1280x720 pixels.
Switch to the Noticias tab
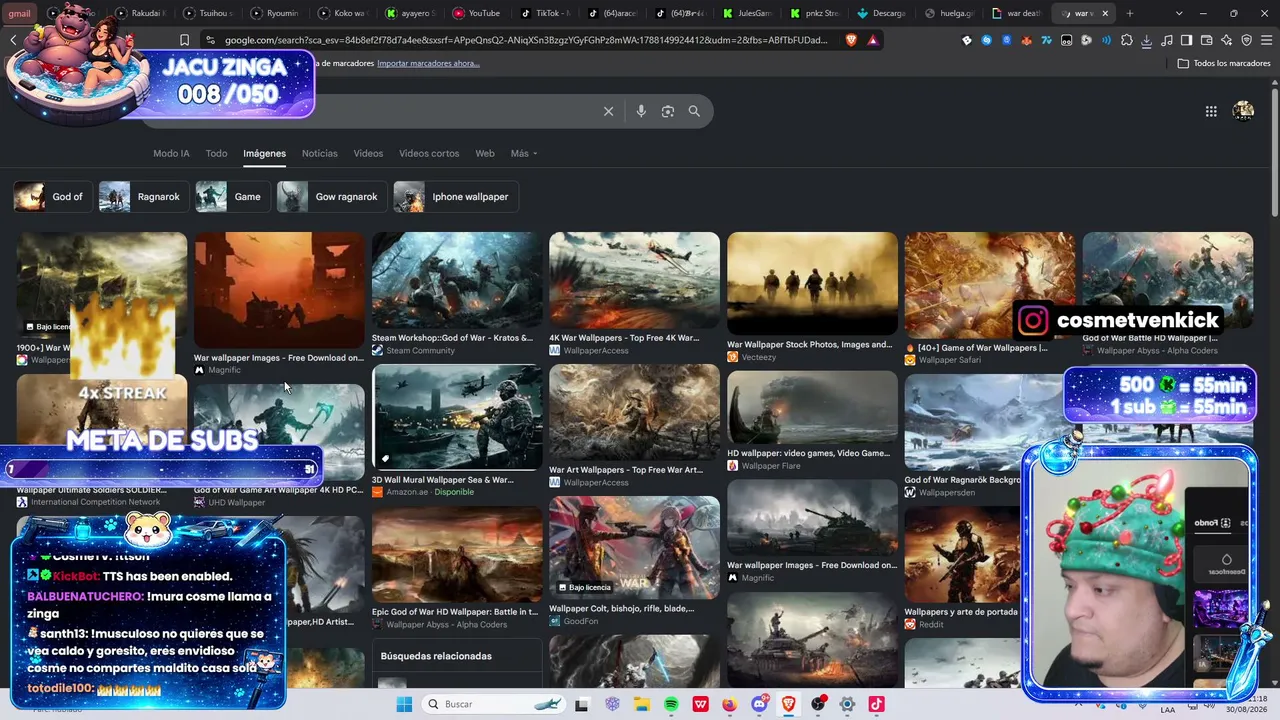click(x=320, y=153)
